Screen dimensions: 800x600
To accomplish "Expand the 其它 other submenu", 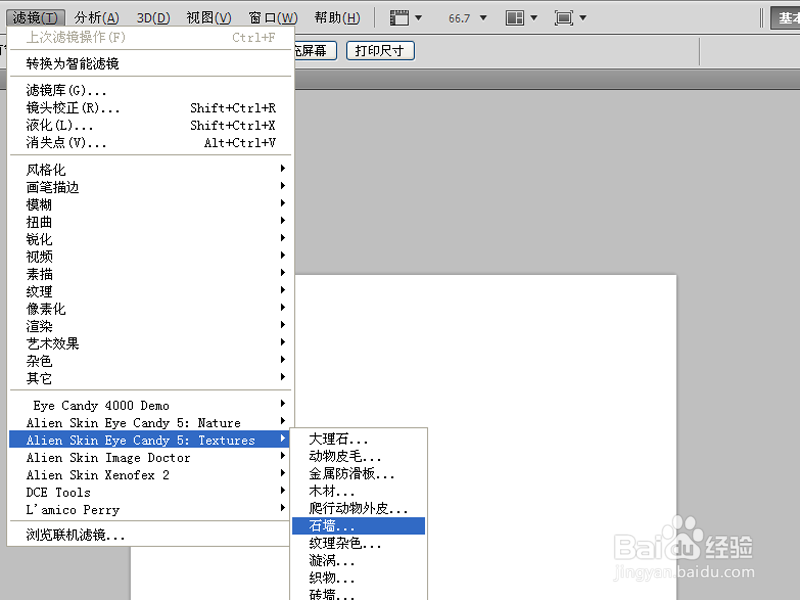I will (151, 378).
